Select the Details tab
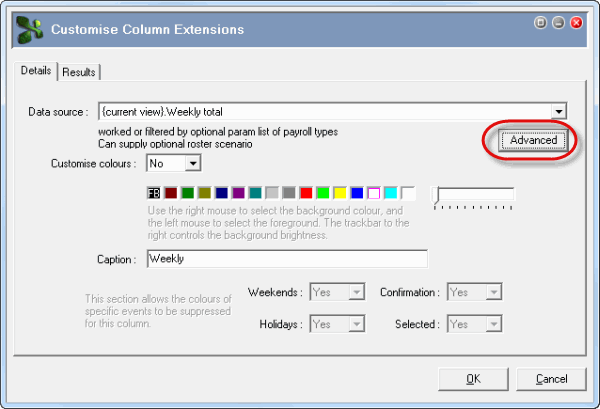Viewport: 600px width, 409px height. pyautogui.click(x=36, y=71)
